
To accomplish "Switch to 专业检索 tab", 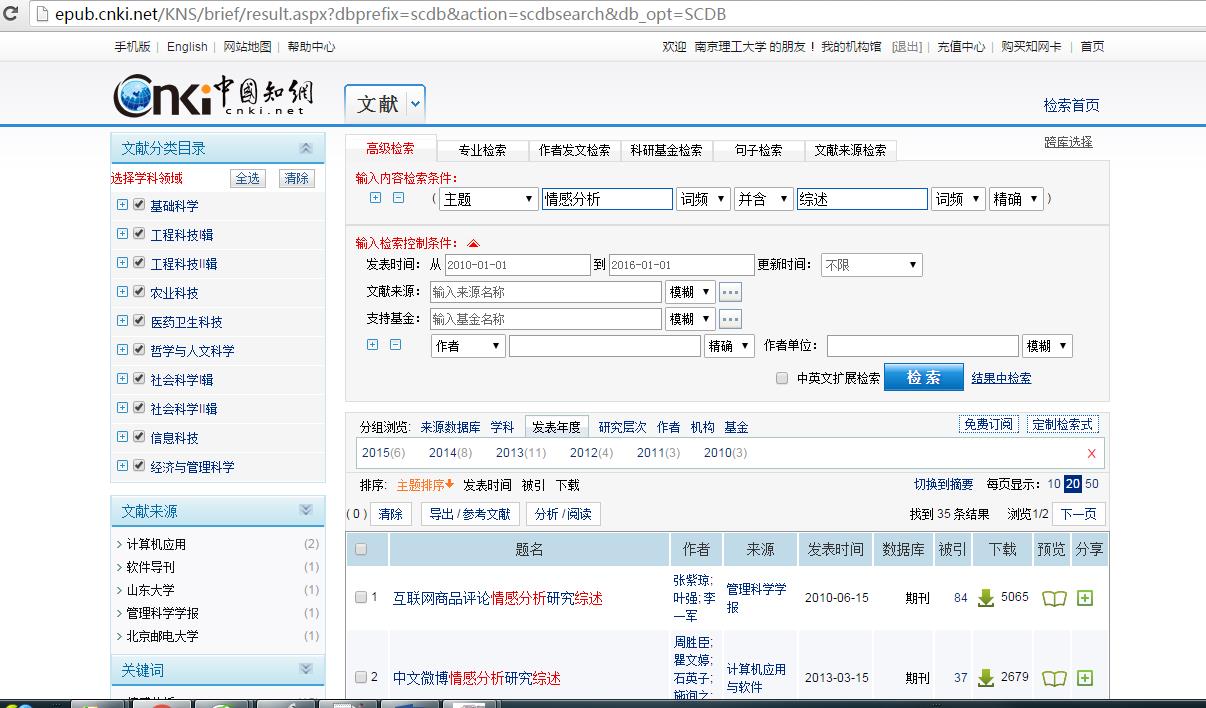I will (482, 150).
